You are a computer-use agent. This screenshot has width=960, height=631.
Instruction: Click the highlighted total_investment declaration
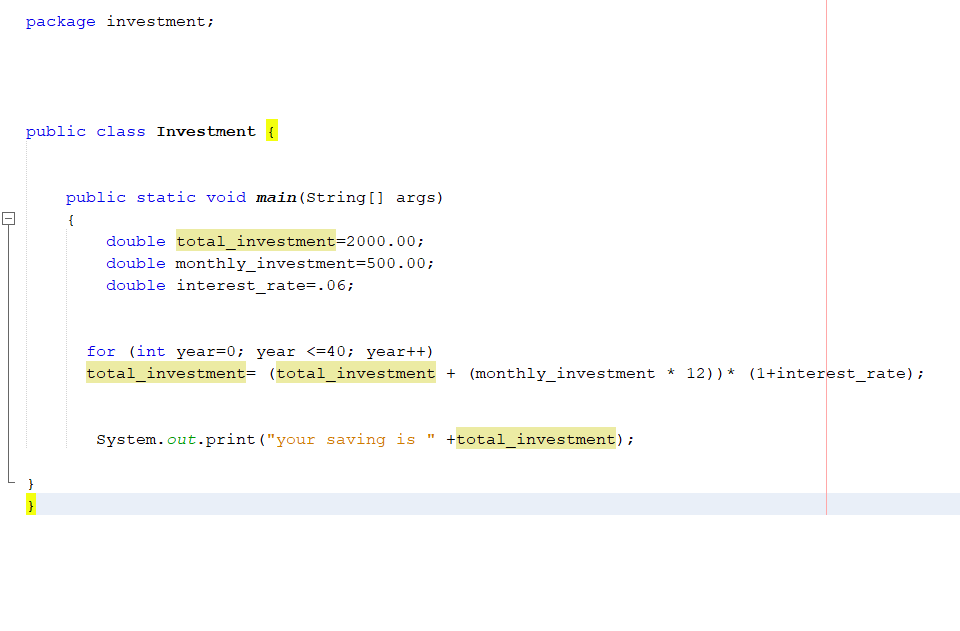(255, 241)
